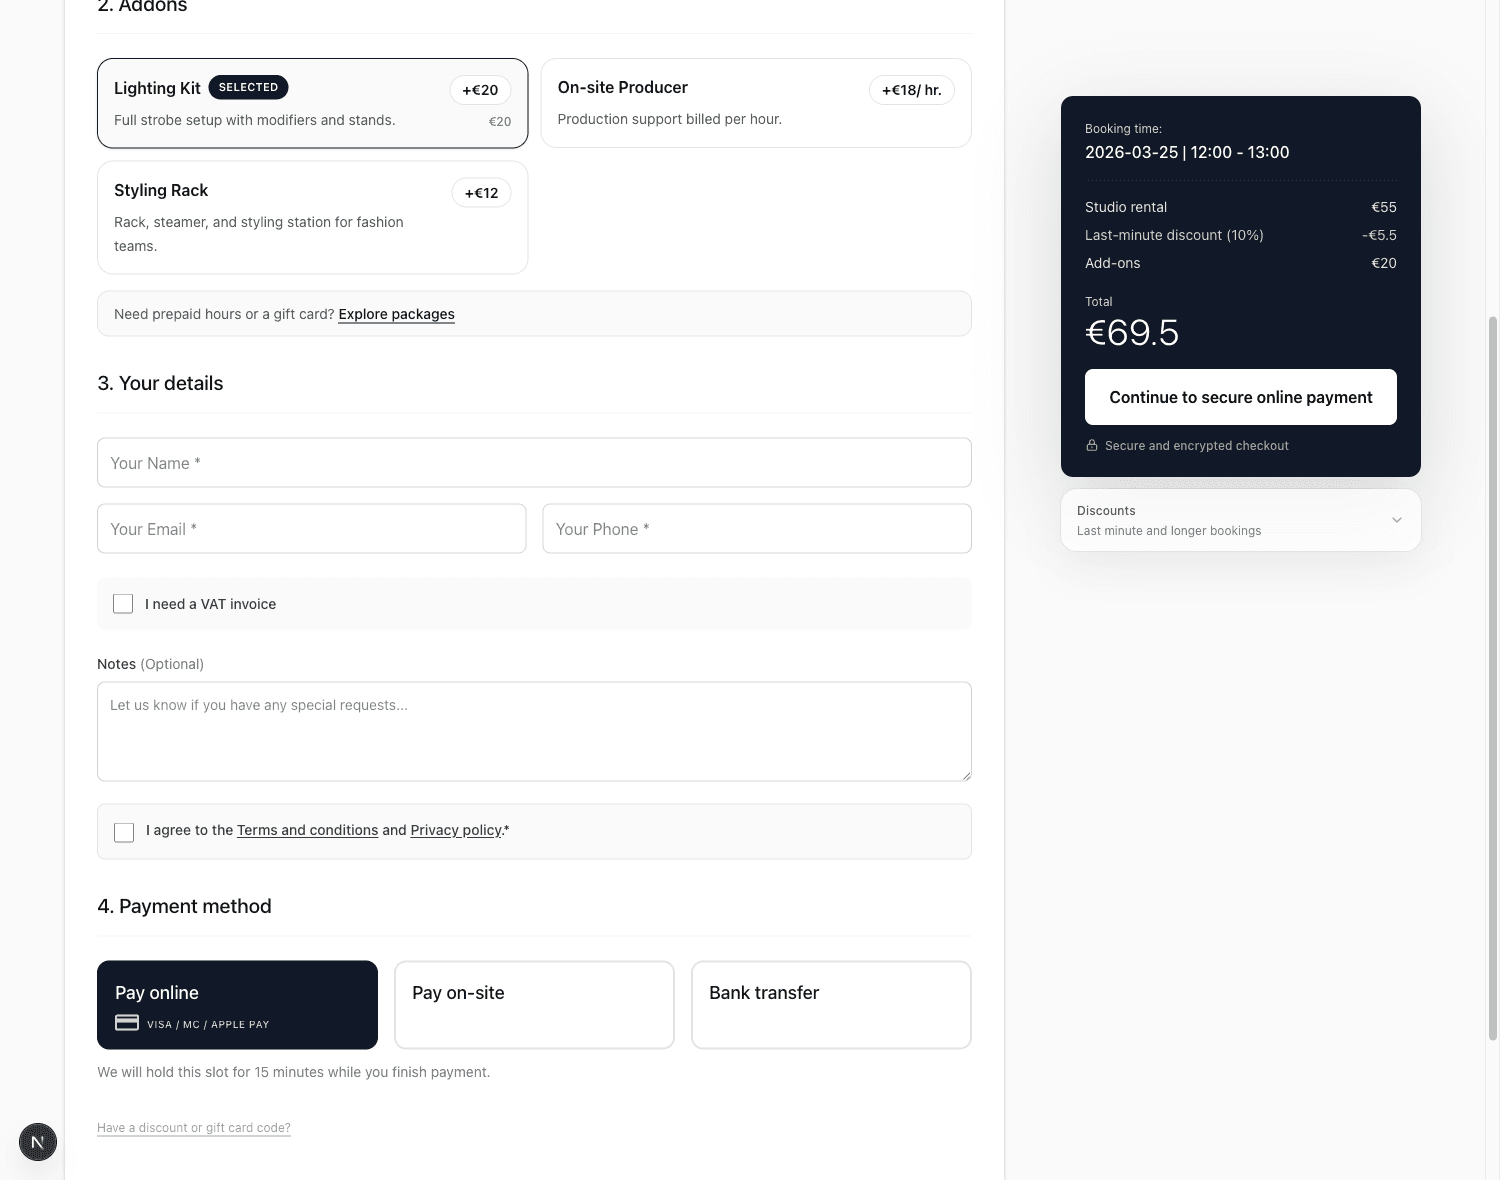
Task: Click the card icon in Pay online tile
Action: [127, 1023]
